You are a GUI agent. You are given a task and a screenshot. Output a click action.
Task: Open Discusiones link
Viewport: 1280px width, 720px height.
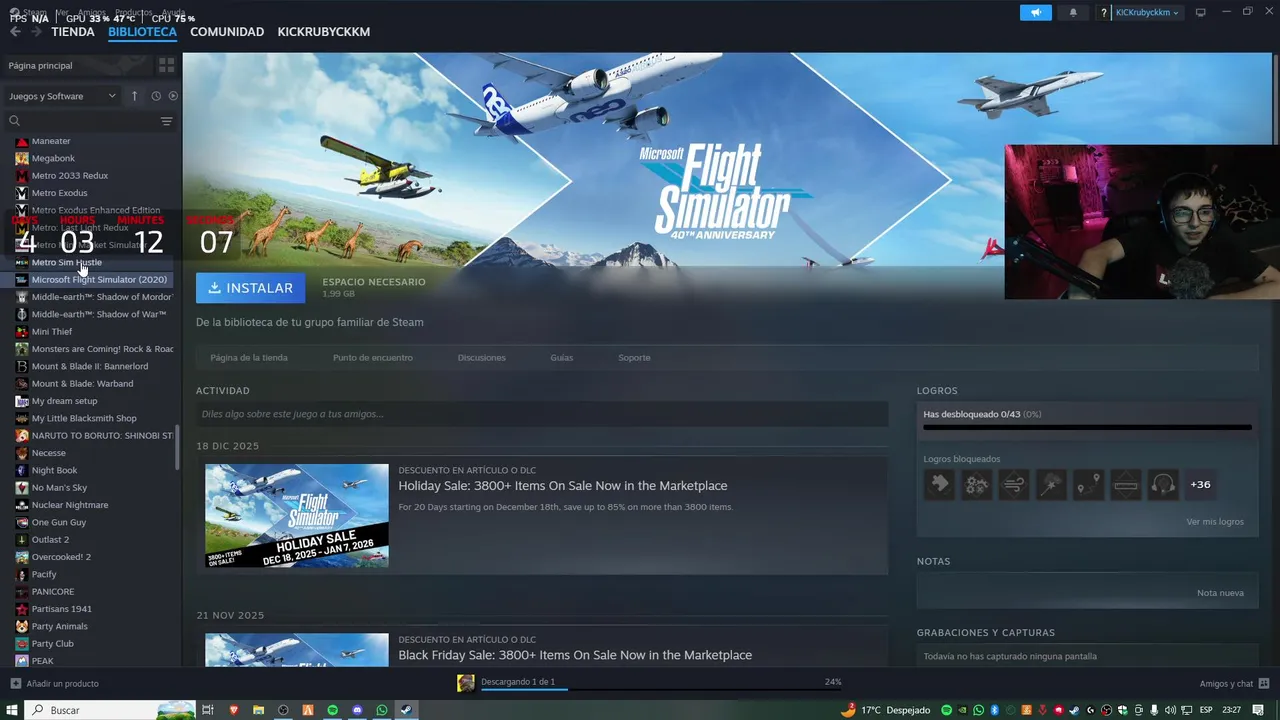[482, 357]
